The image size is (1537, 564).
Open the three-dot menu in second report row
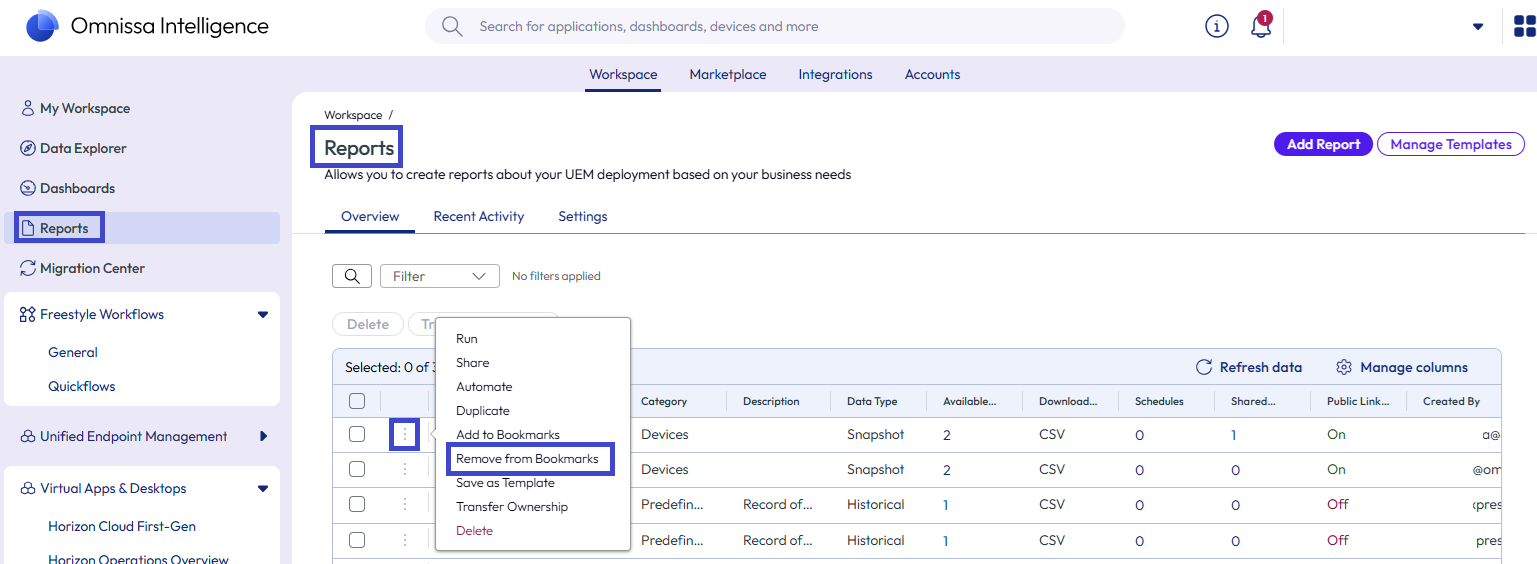[405, 469]
